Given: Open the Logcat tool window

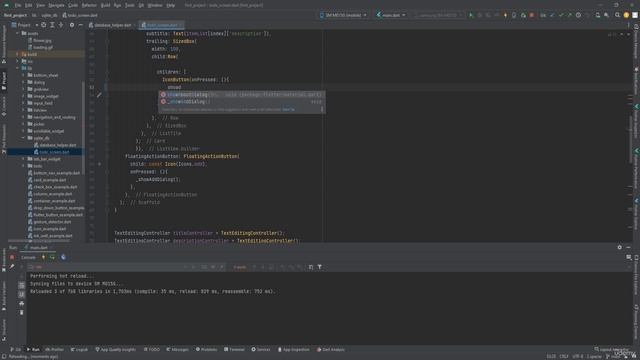Looking at the screenshot, I should pos(79,349).
